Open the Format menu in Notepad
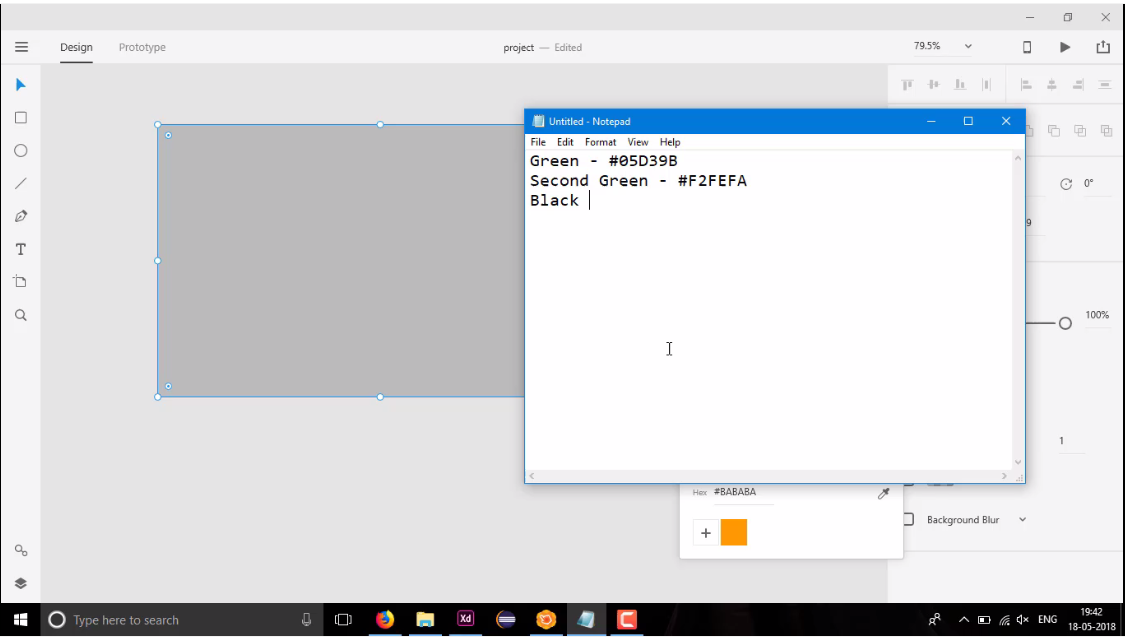 (x=600, y=142)
